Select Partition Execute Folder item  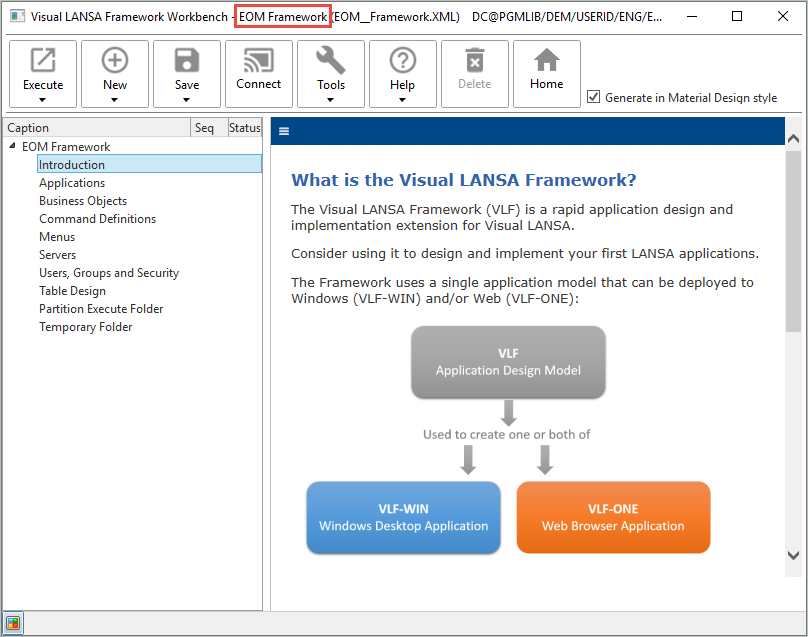click(101, 309)
